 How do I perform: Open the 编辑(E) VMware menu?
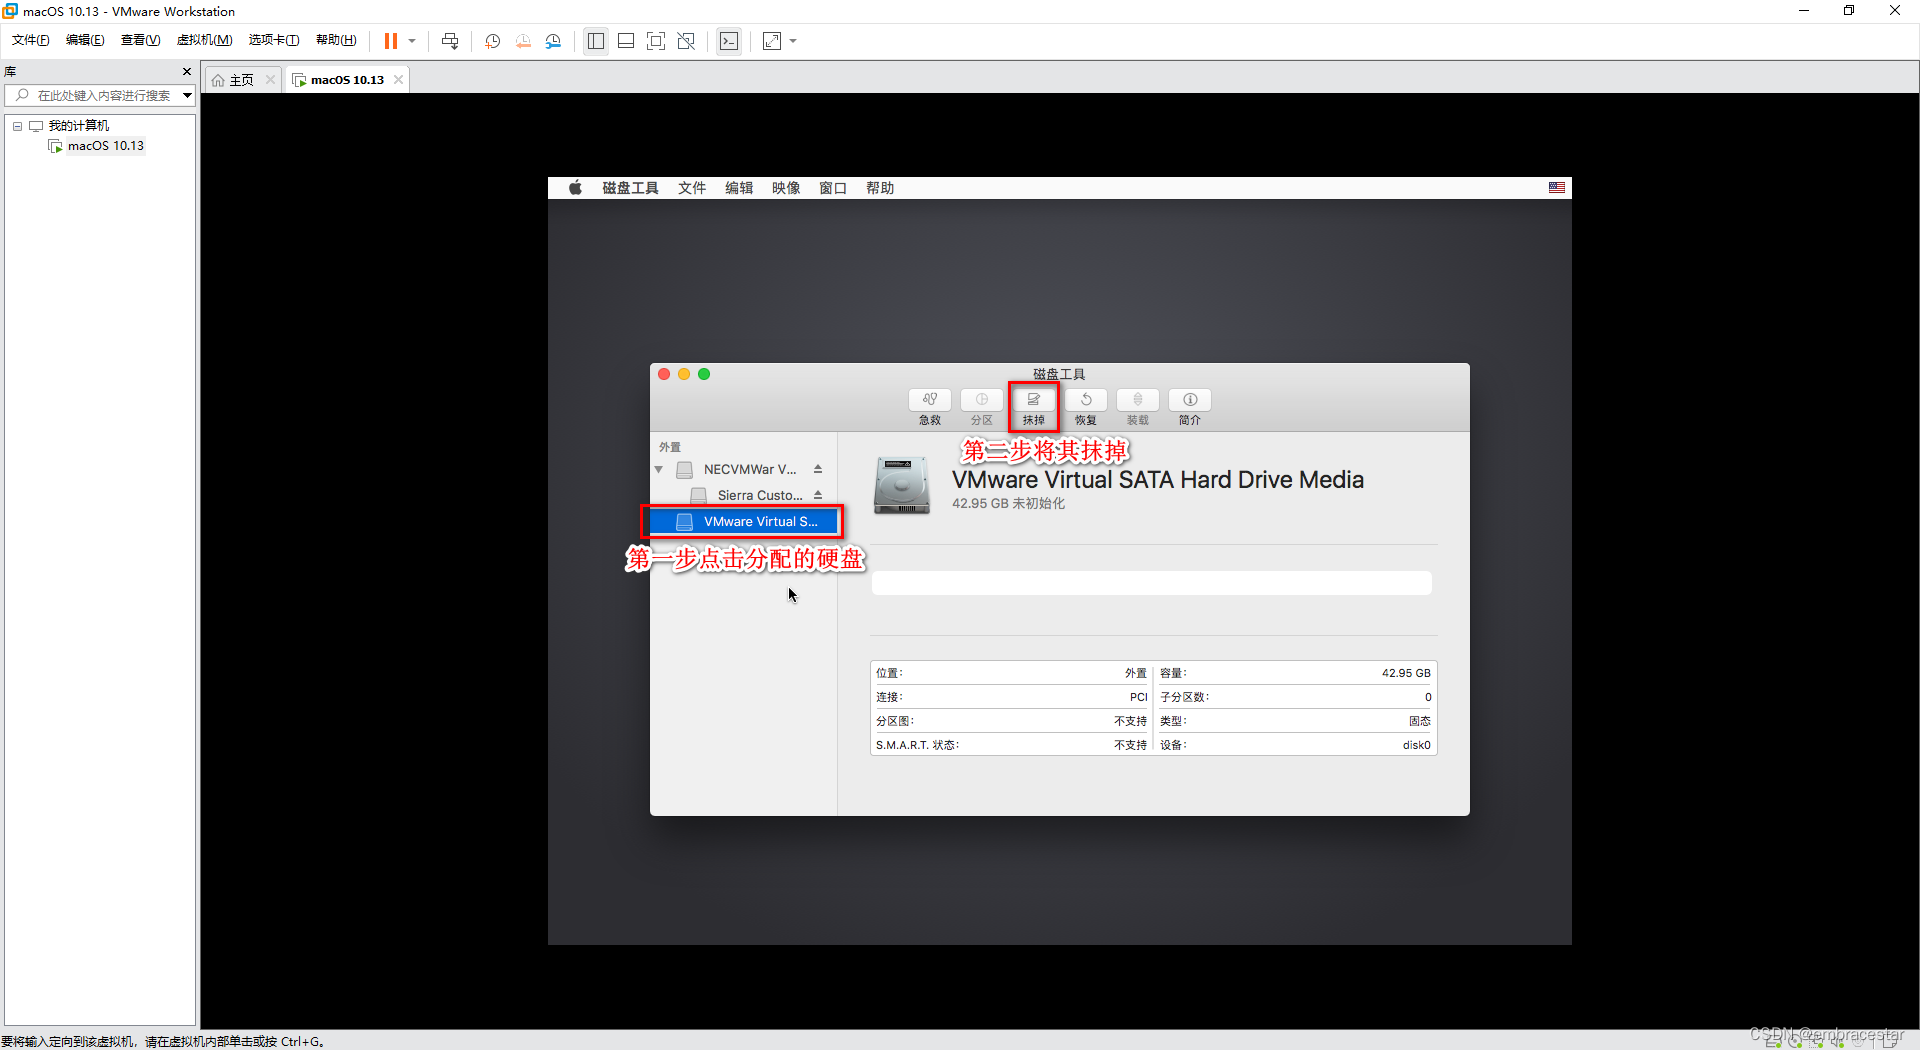(x=85, y=40)
